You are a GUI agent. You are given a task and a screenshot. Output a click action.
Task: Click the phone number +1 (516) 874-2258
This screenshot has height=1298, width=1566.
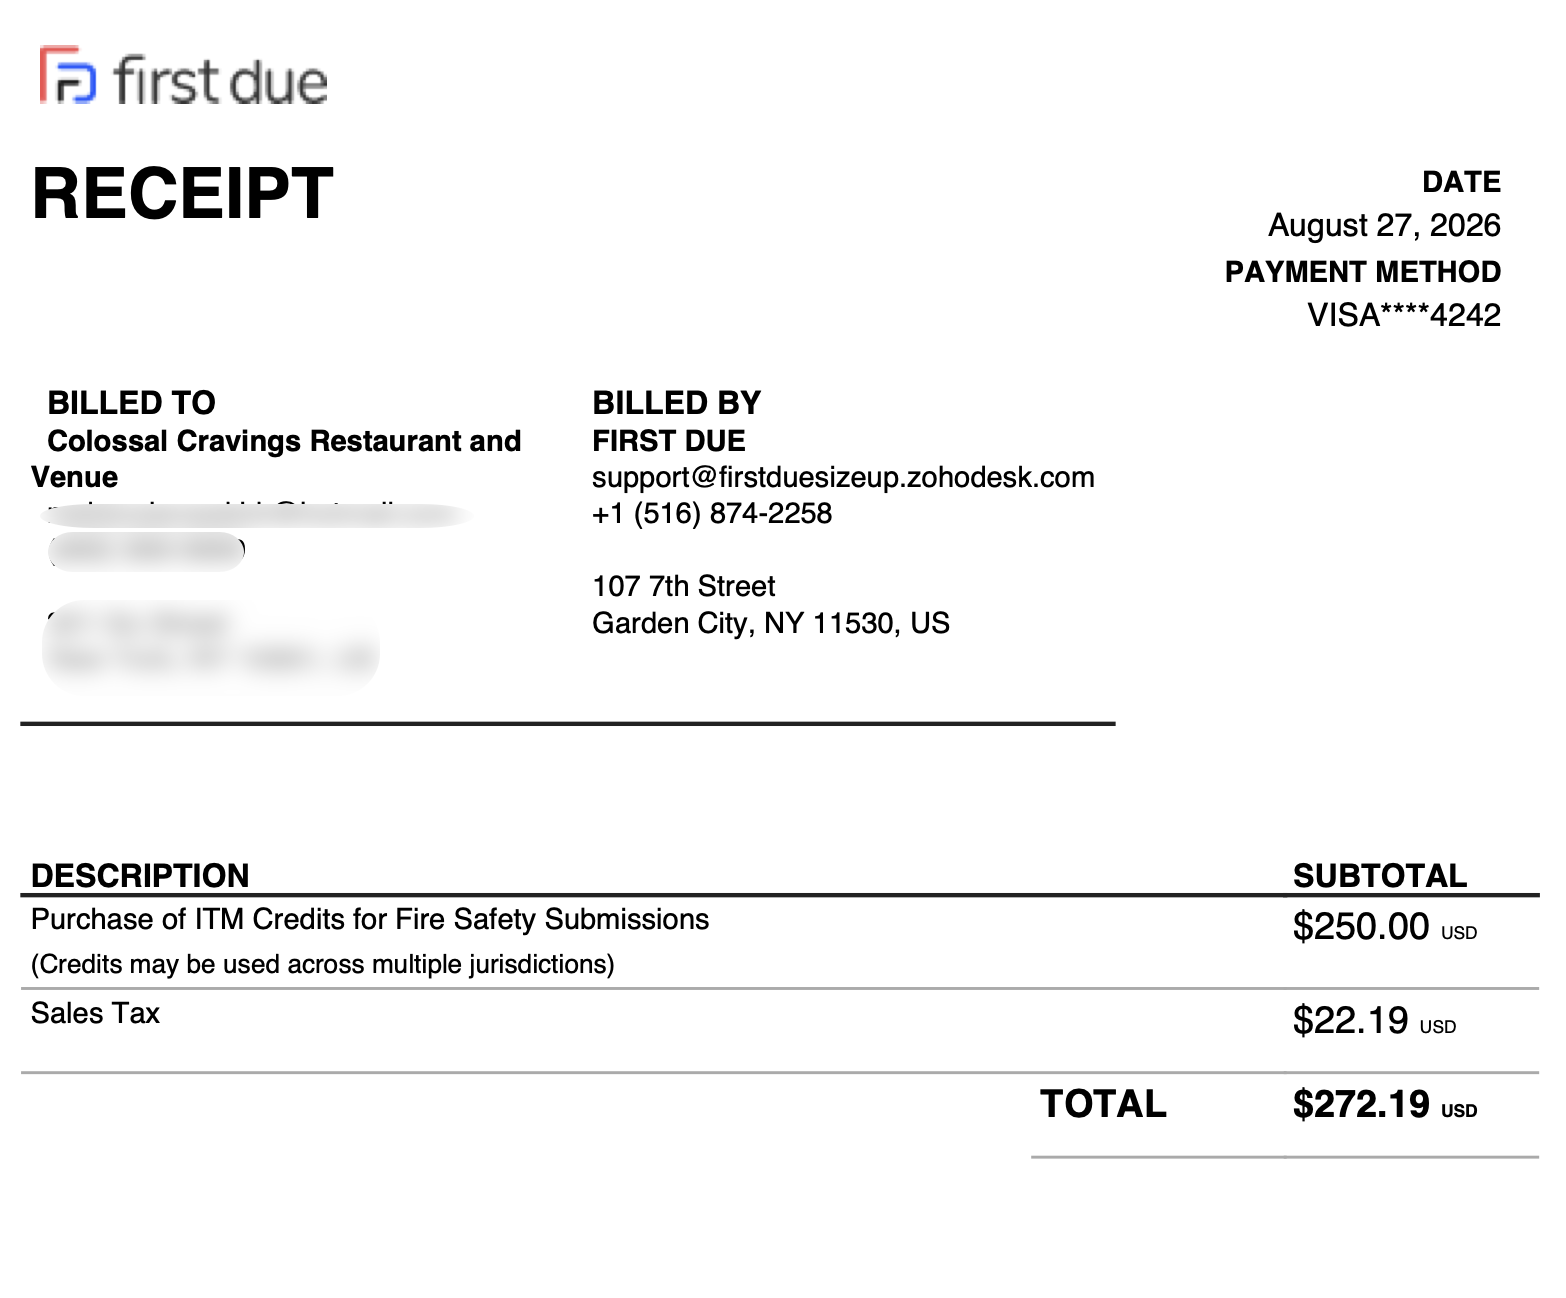click(712, 513)
